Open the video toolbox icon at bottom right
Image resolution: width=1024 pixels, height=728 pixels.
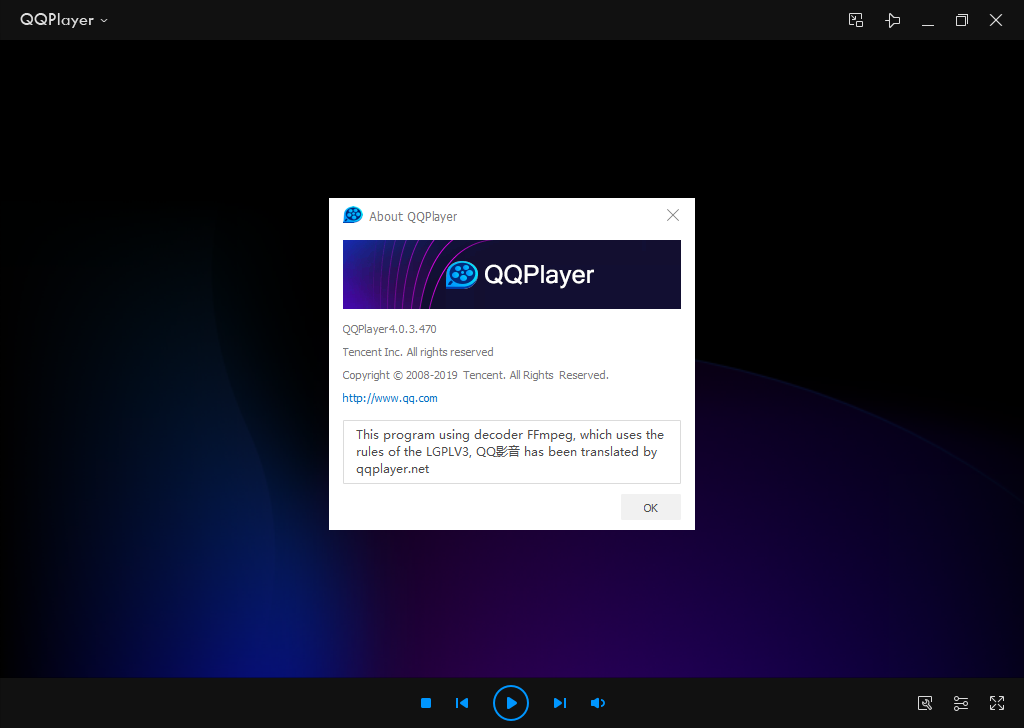[925, 703]
